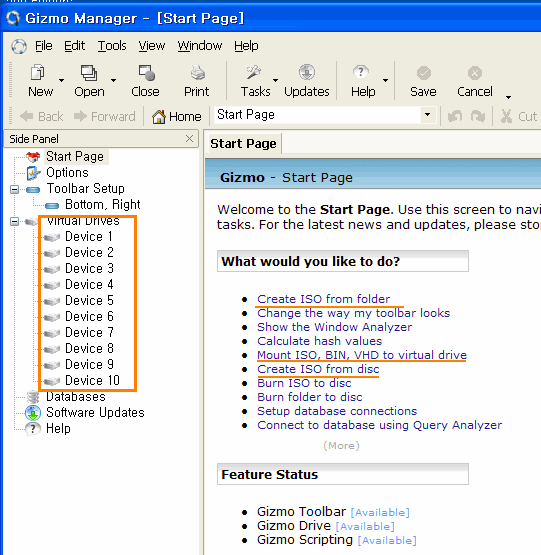Select the Start Page document tab
Screen dimensions: 541x555
point(244,143)
